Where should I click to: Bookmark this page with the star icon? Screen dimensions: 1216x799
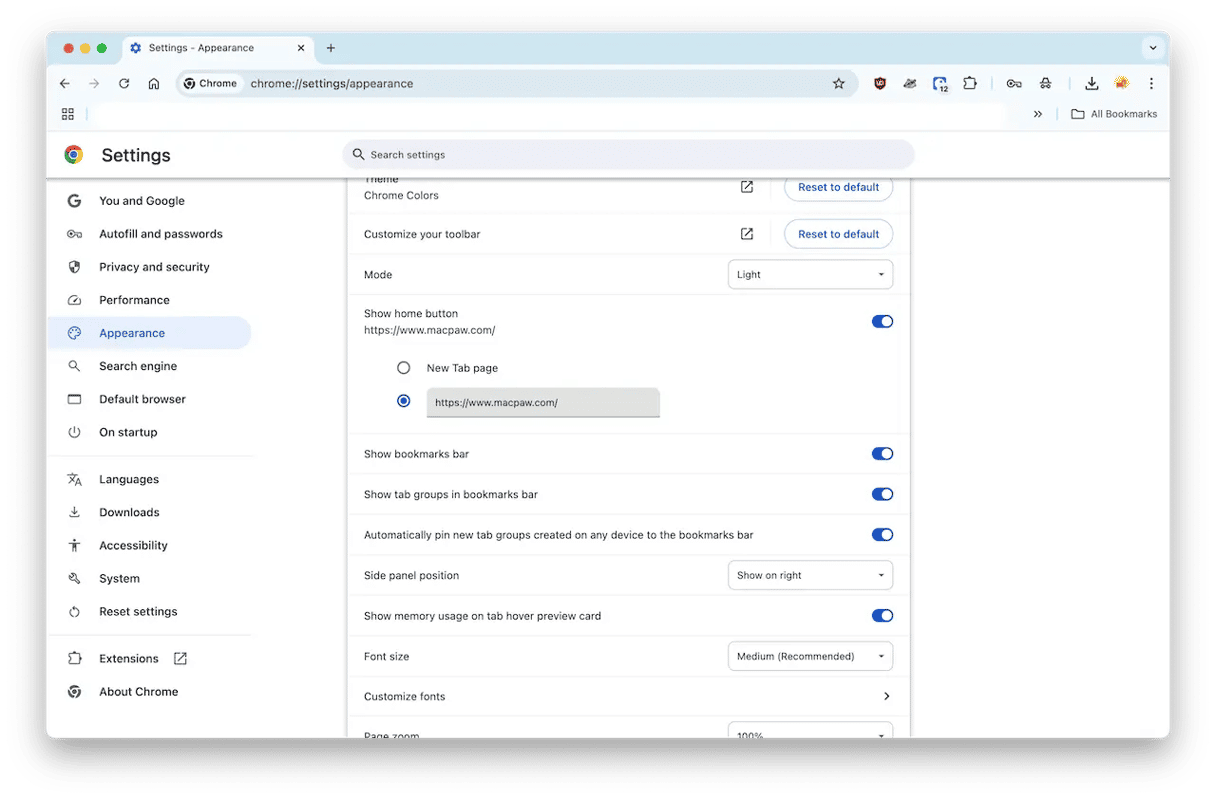pos(838,84)
